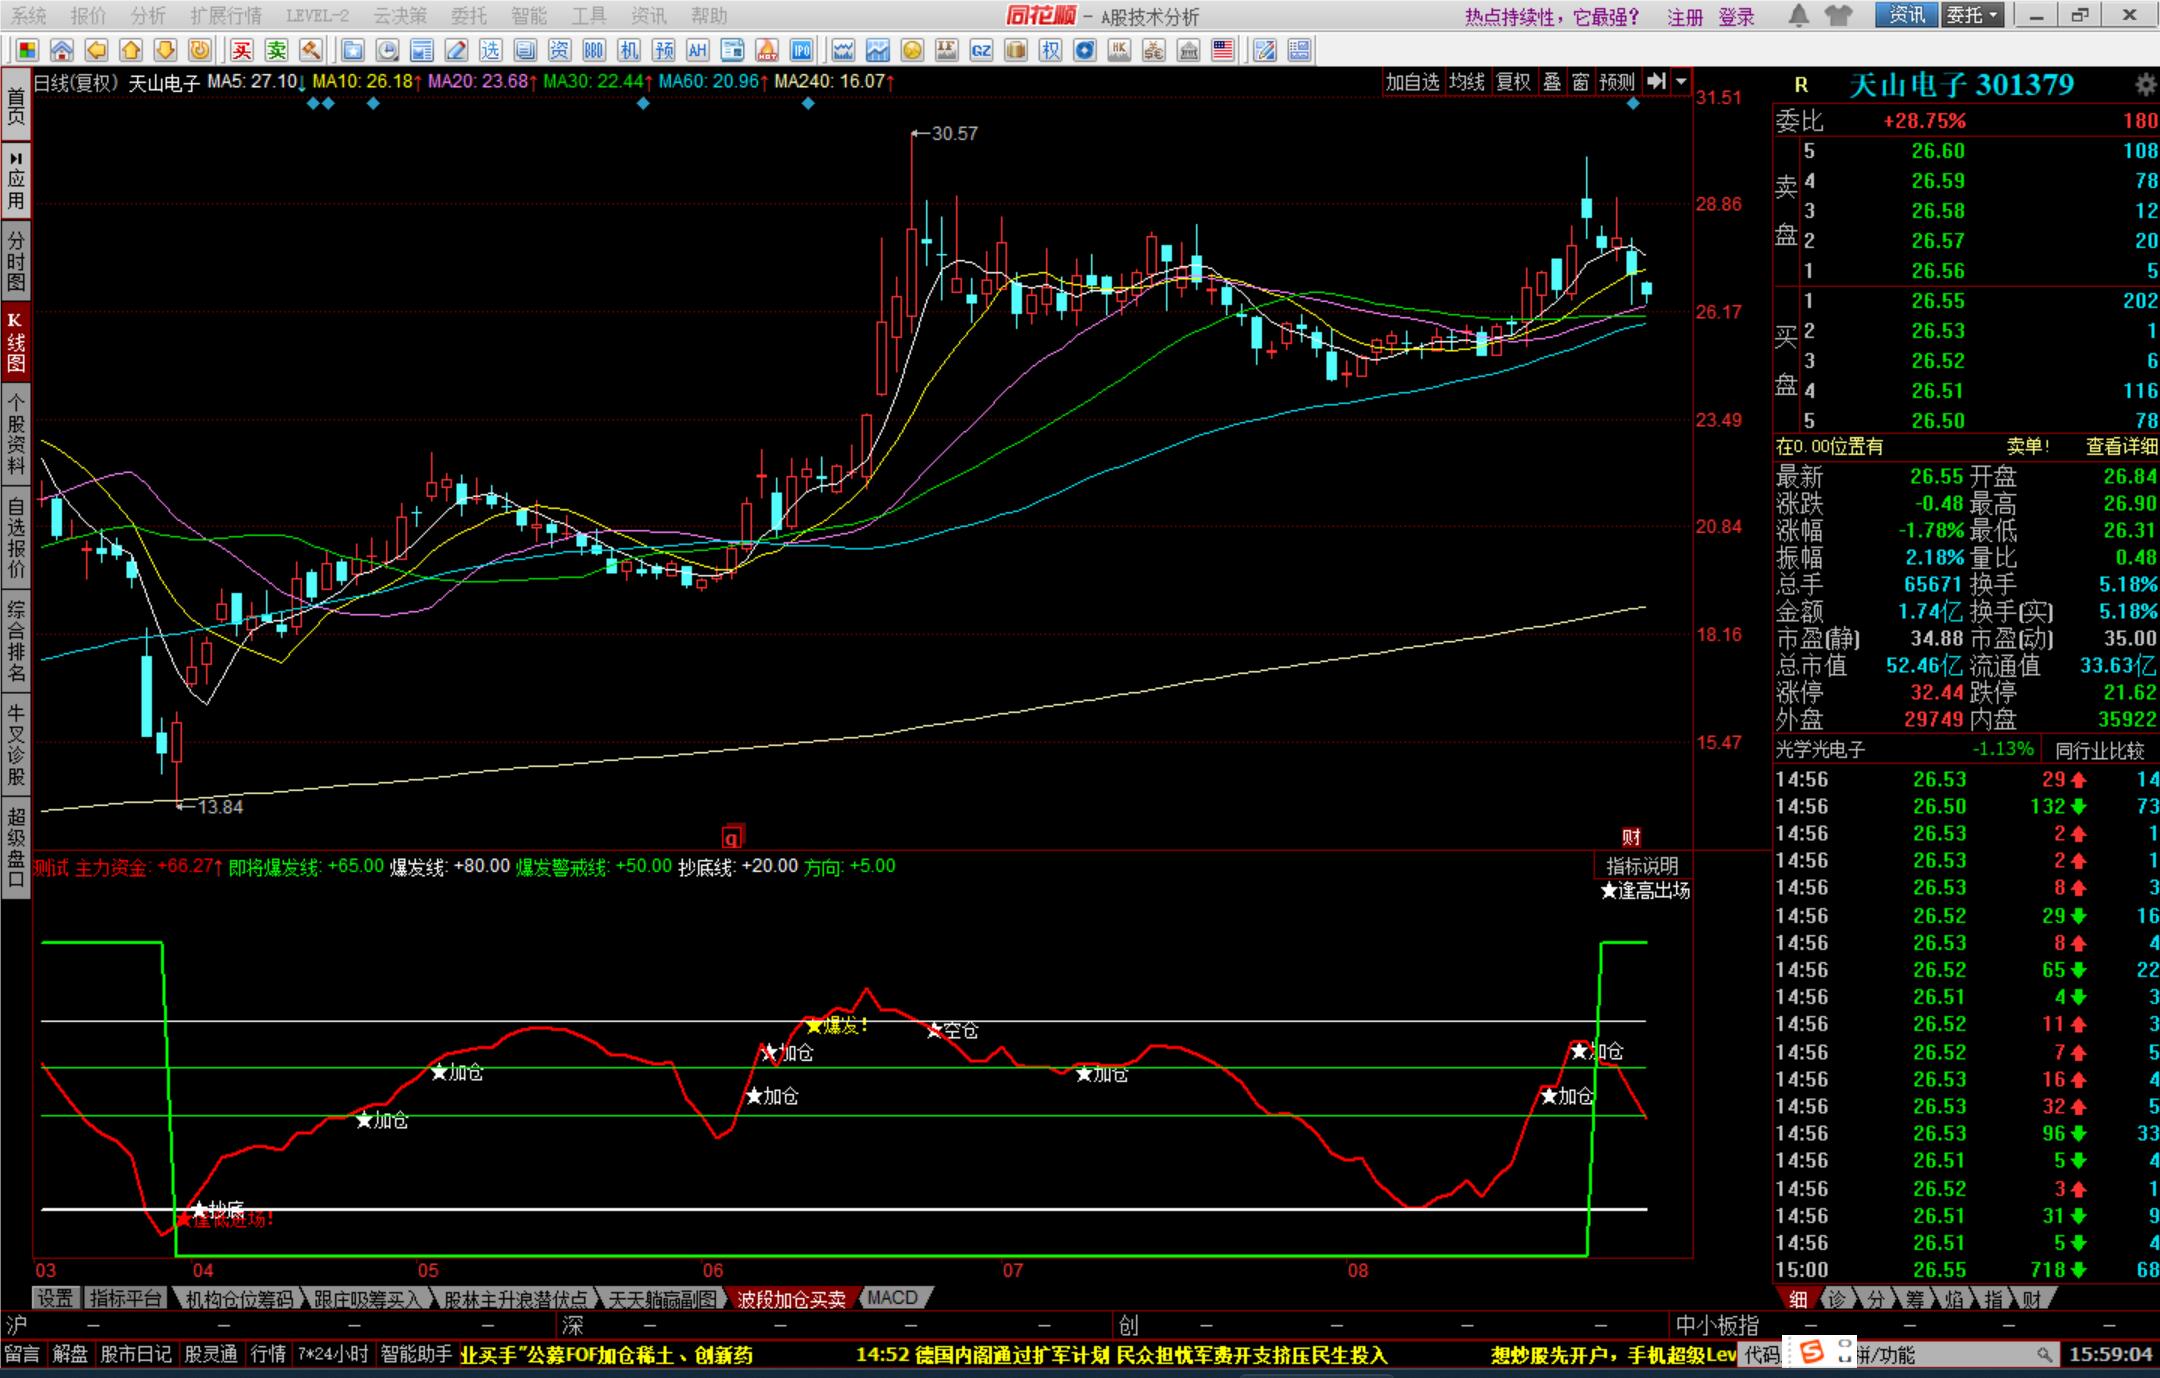Click the green 卖 (sell) toolbar icon
The height and width of the screenshot is (1378, 2160).
coord(276,50)
